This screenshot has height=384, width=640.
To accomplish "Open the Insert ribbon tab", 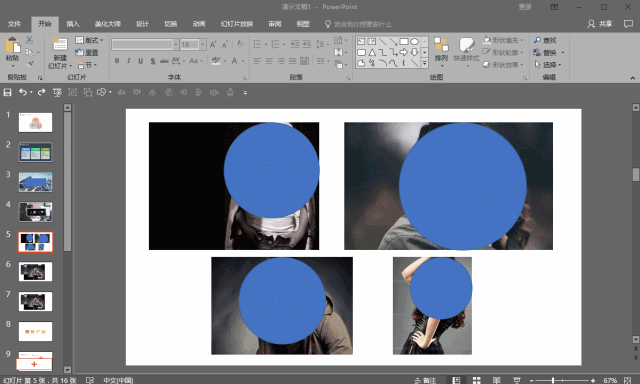I will pyautogui.click(x=73, y=24).
